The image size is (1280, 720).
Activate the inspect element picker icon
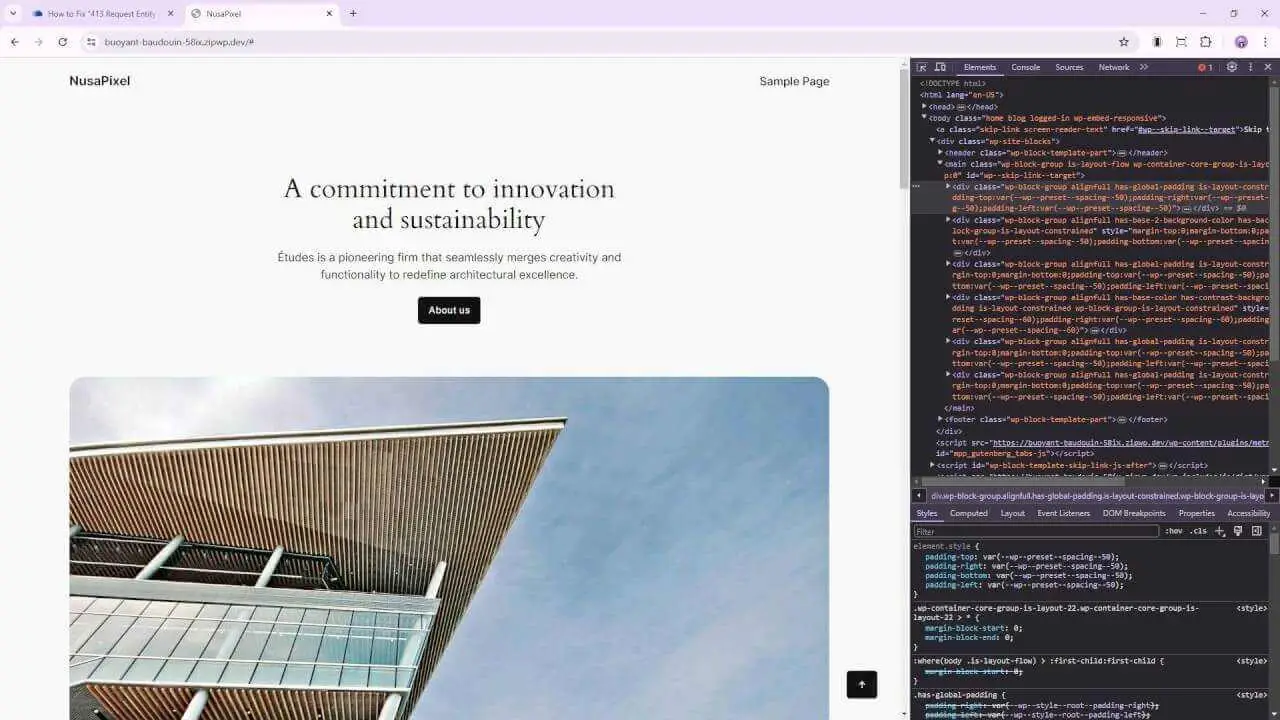point(922,67)
